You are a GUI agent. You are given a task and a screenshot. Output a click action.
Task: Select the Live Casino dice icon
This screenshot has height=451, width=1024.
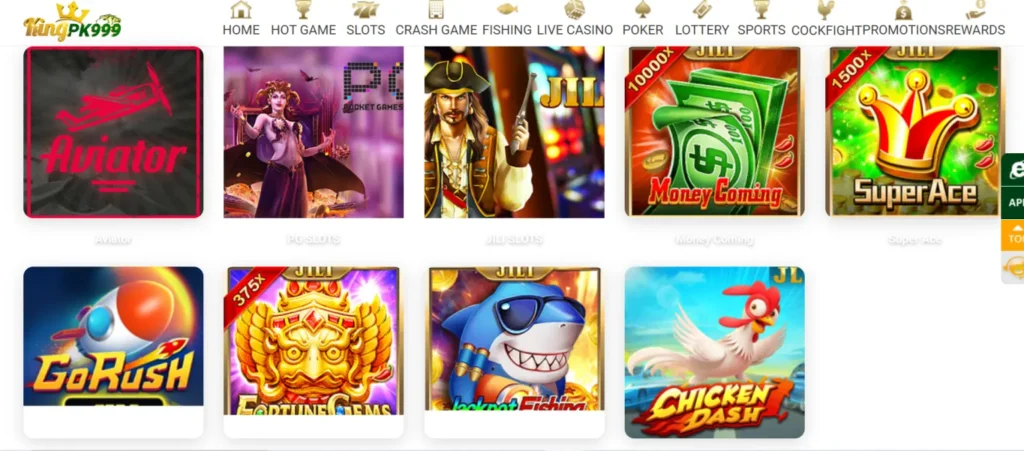575,10
